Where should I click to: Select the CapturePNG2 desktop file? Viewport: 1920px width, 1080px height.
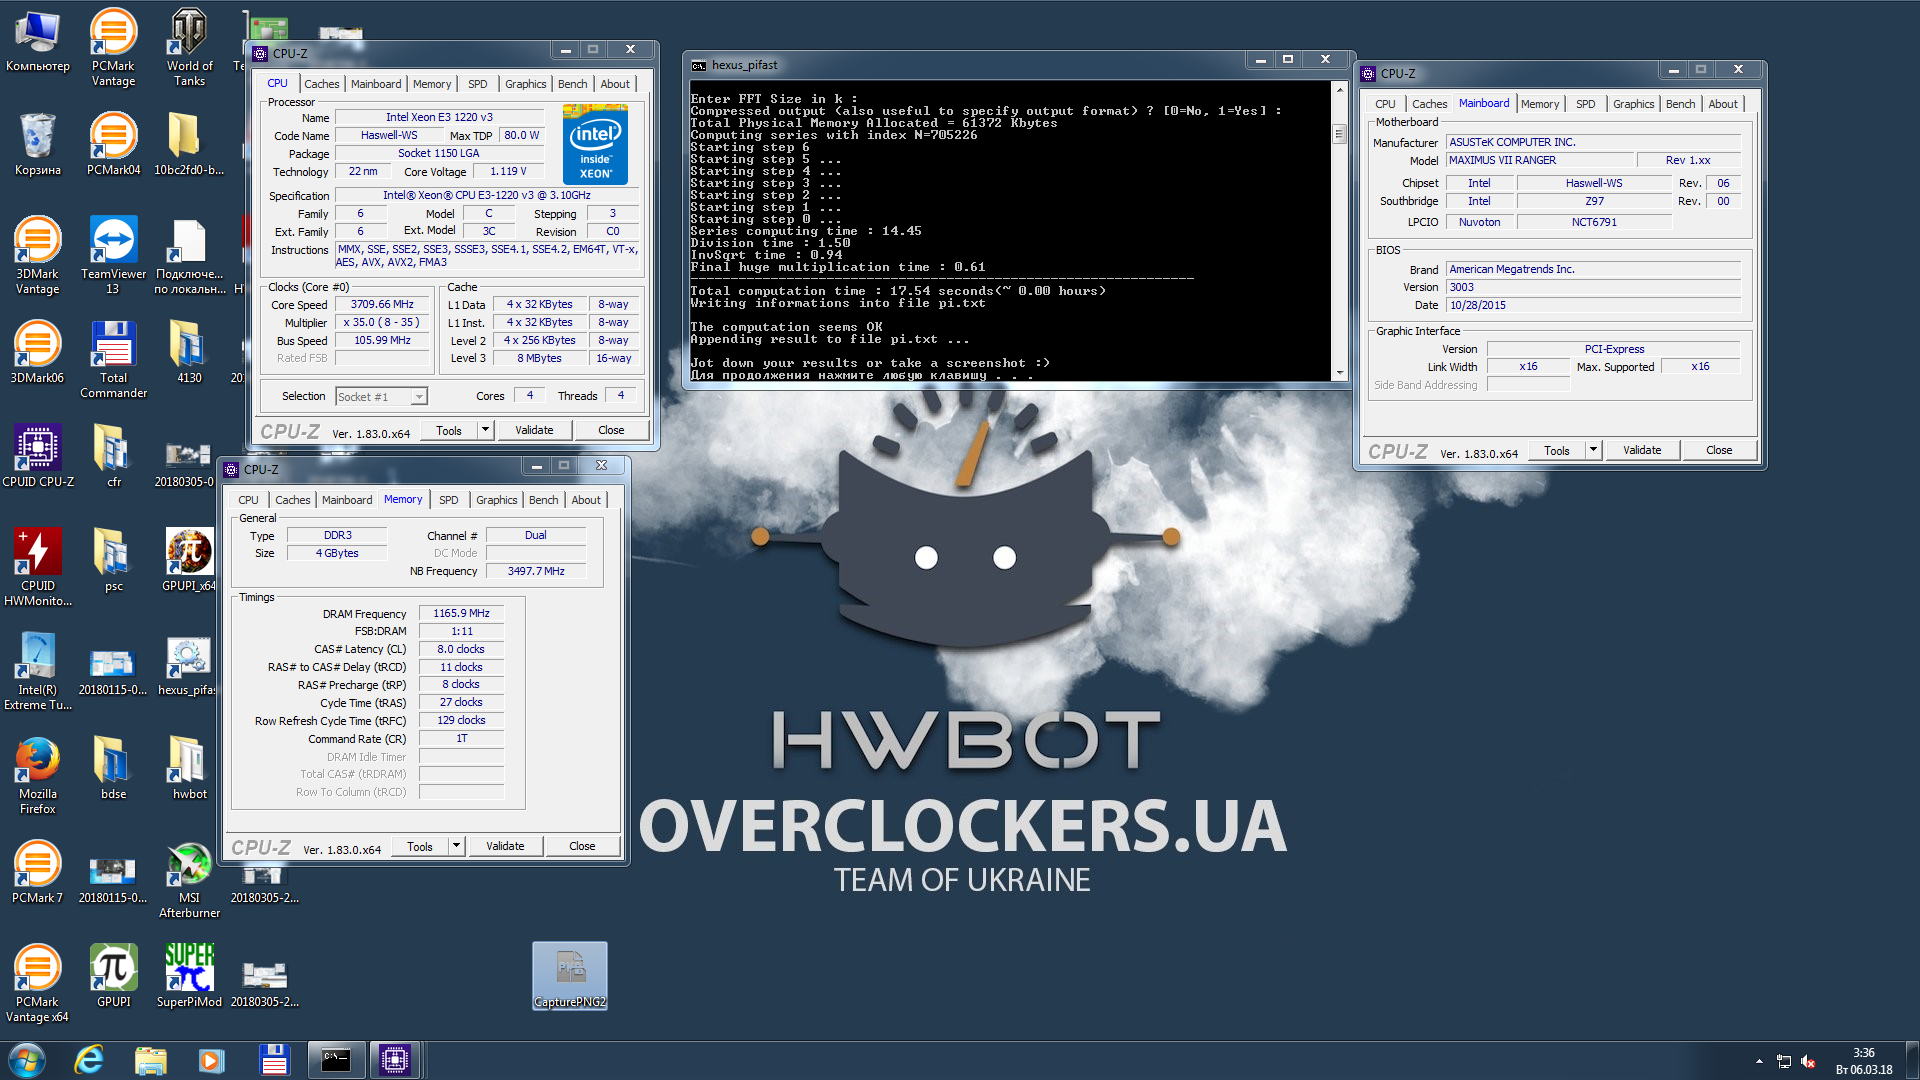(x=570, y=976)
